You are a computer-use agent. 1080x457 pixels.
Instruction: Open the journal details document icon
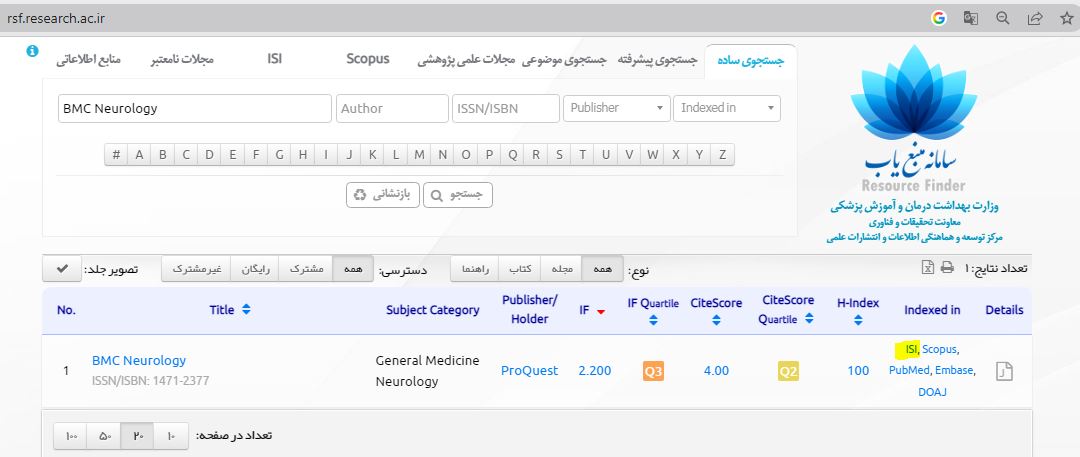(1004, 371)
